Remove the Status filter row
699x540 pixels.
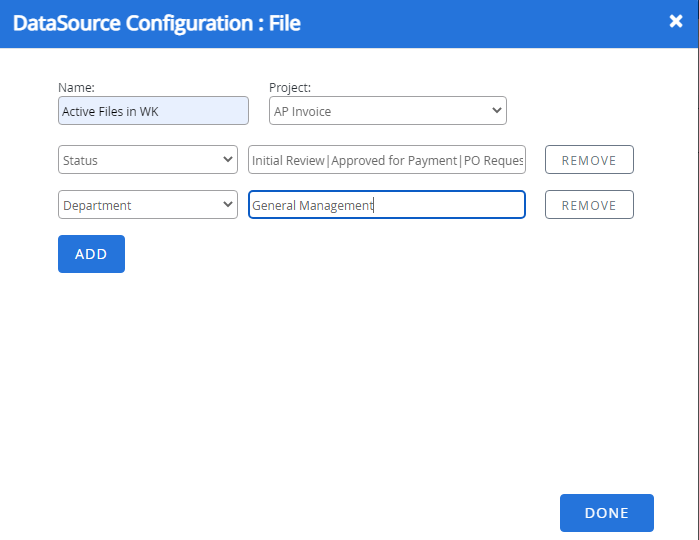589,160
